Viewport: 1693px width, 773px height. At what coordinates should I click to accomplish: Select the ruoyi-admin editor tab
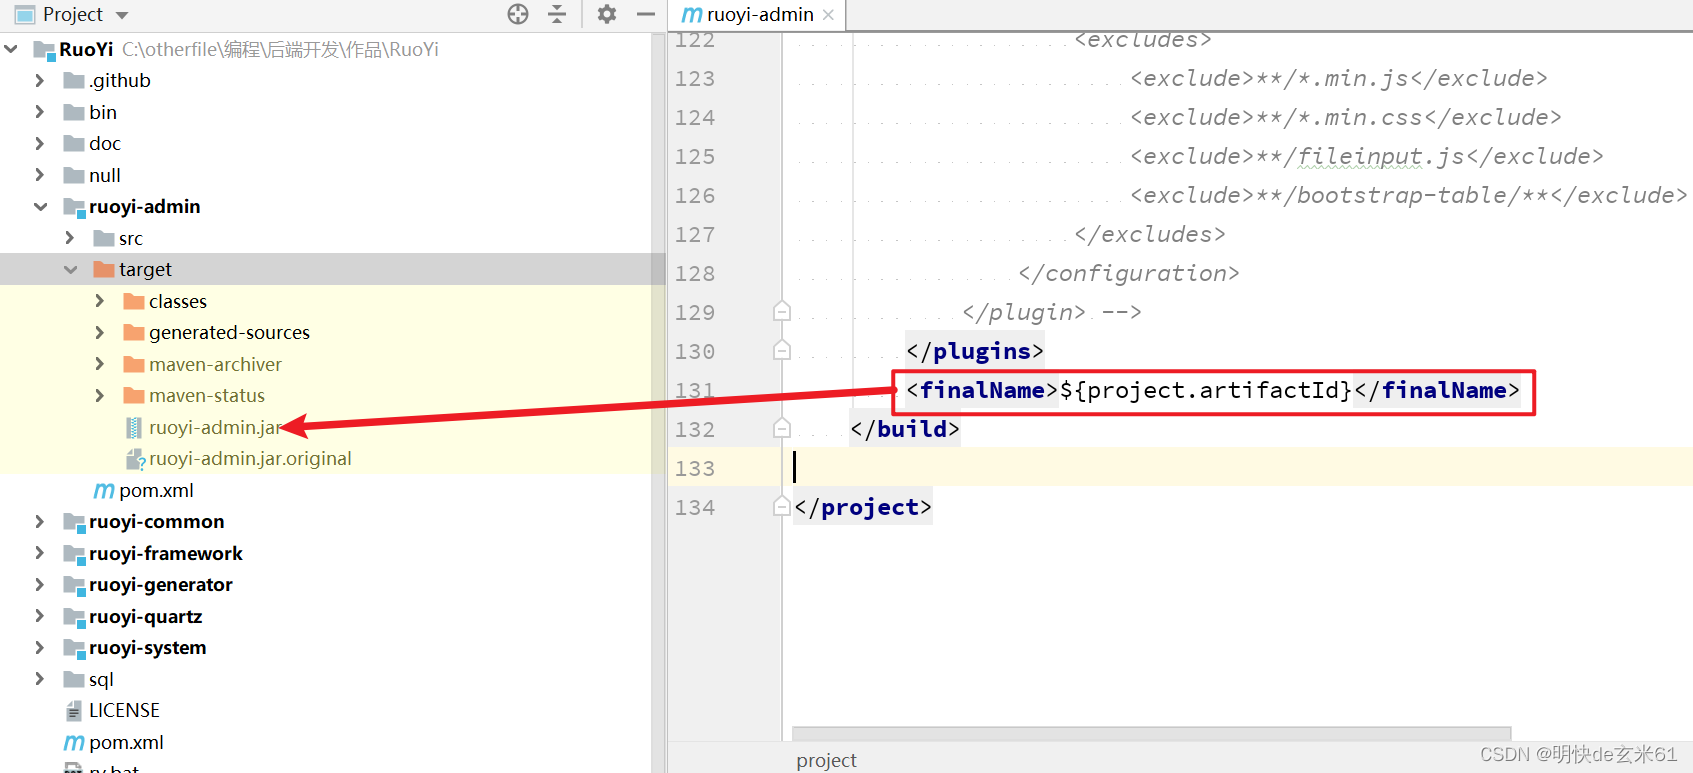click(x=758, y=15)
